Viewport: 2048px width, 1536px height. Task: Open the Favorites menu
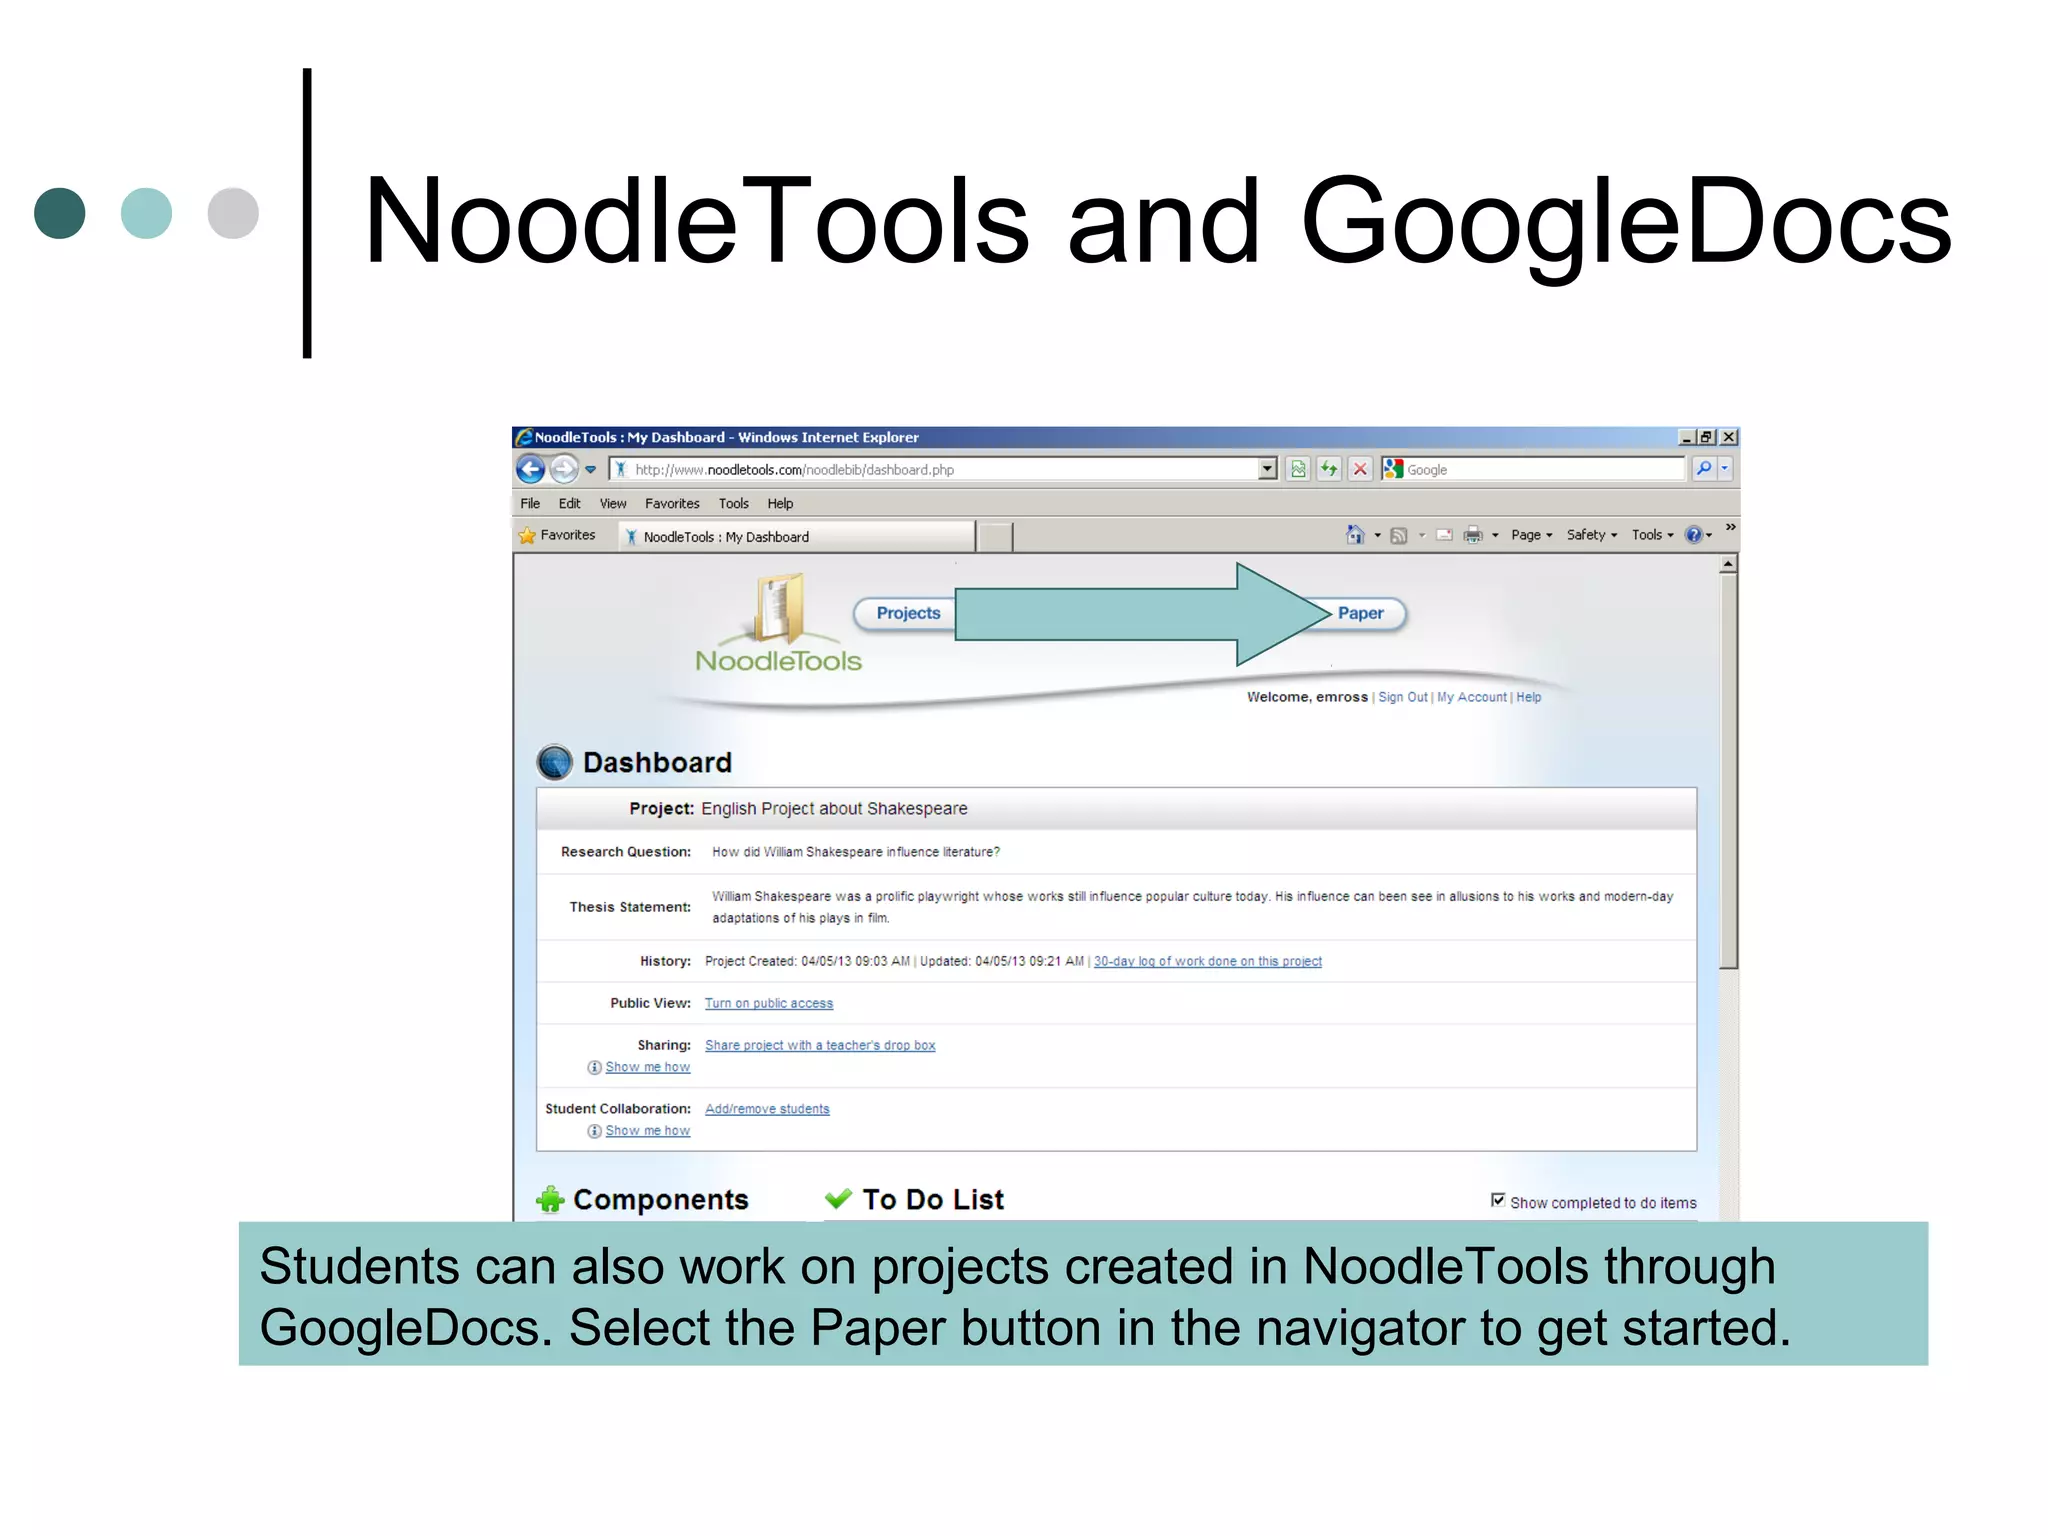click(672, 503)
